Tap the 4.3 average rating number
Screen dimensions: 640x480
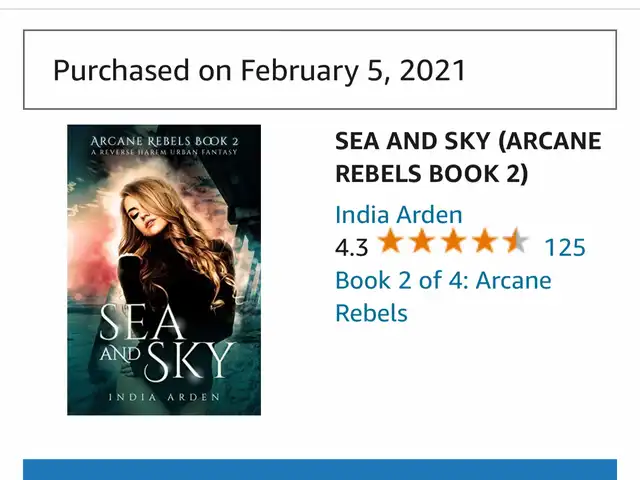coord(352,246)
